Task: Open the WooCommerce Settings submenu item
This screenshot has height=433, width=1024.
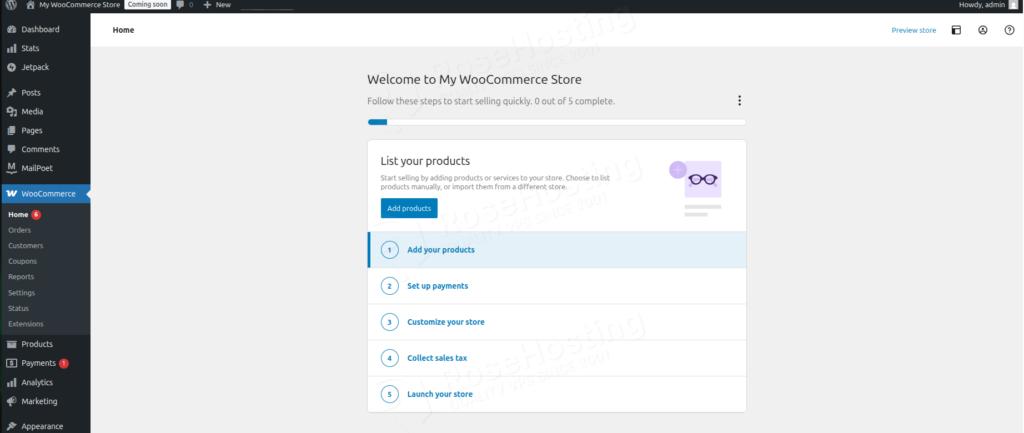Action: pos(22,293)
